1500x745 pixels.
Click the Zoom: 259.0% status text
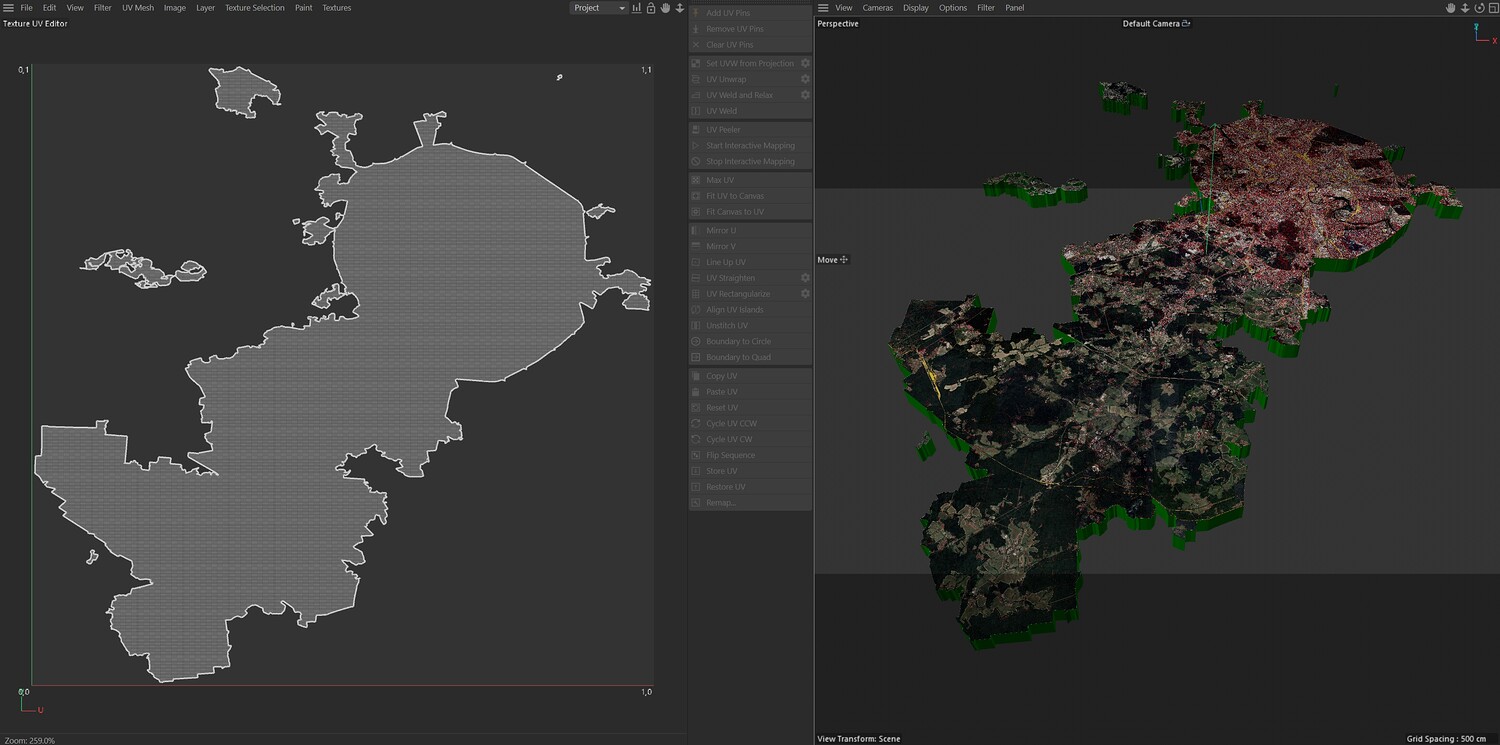29,740
